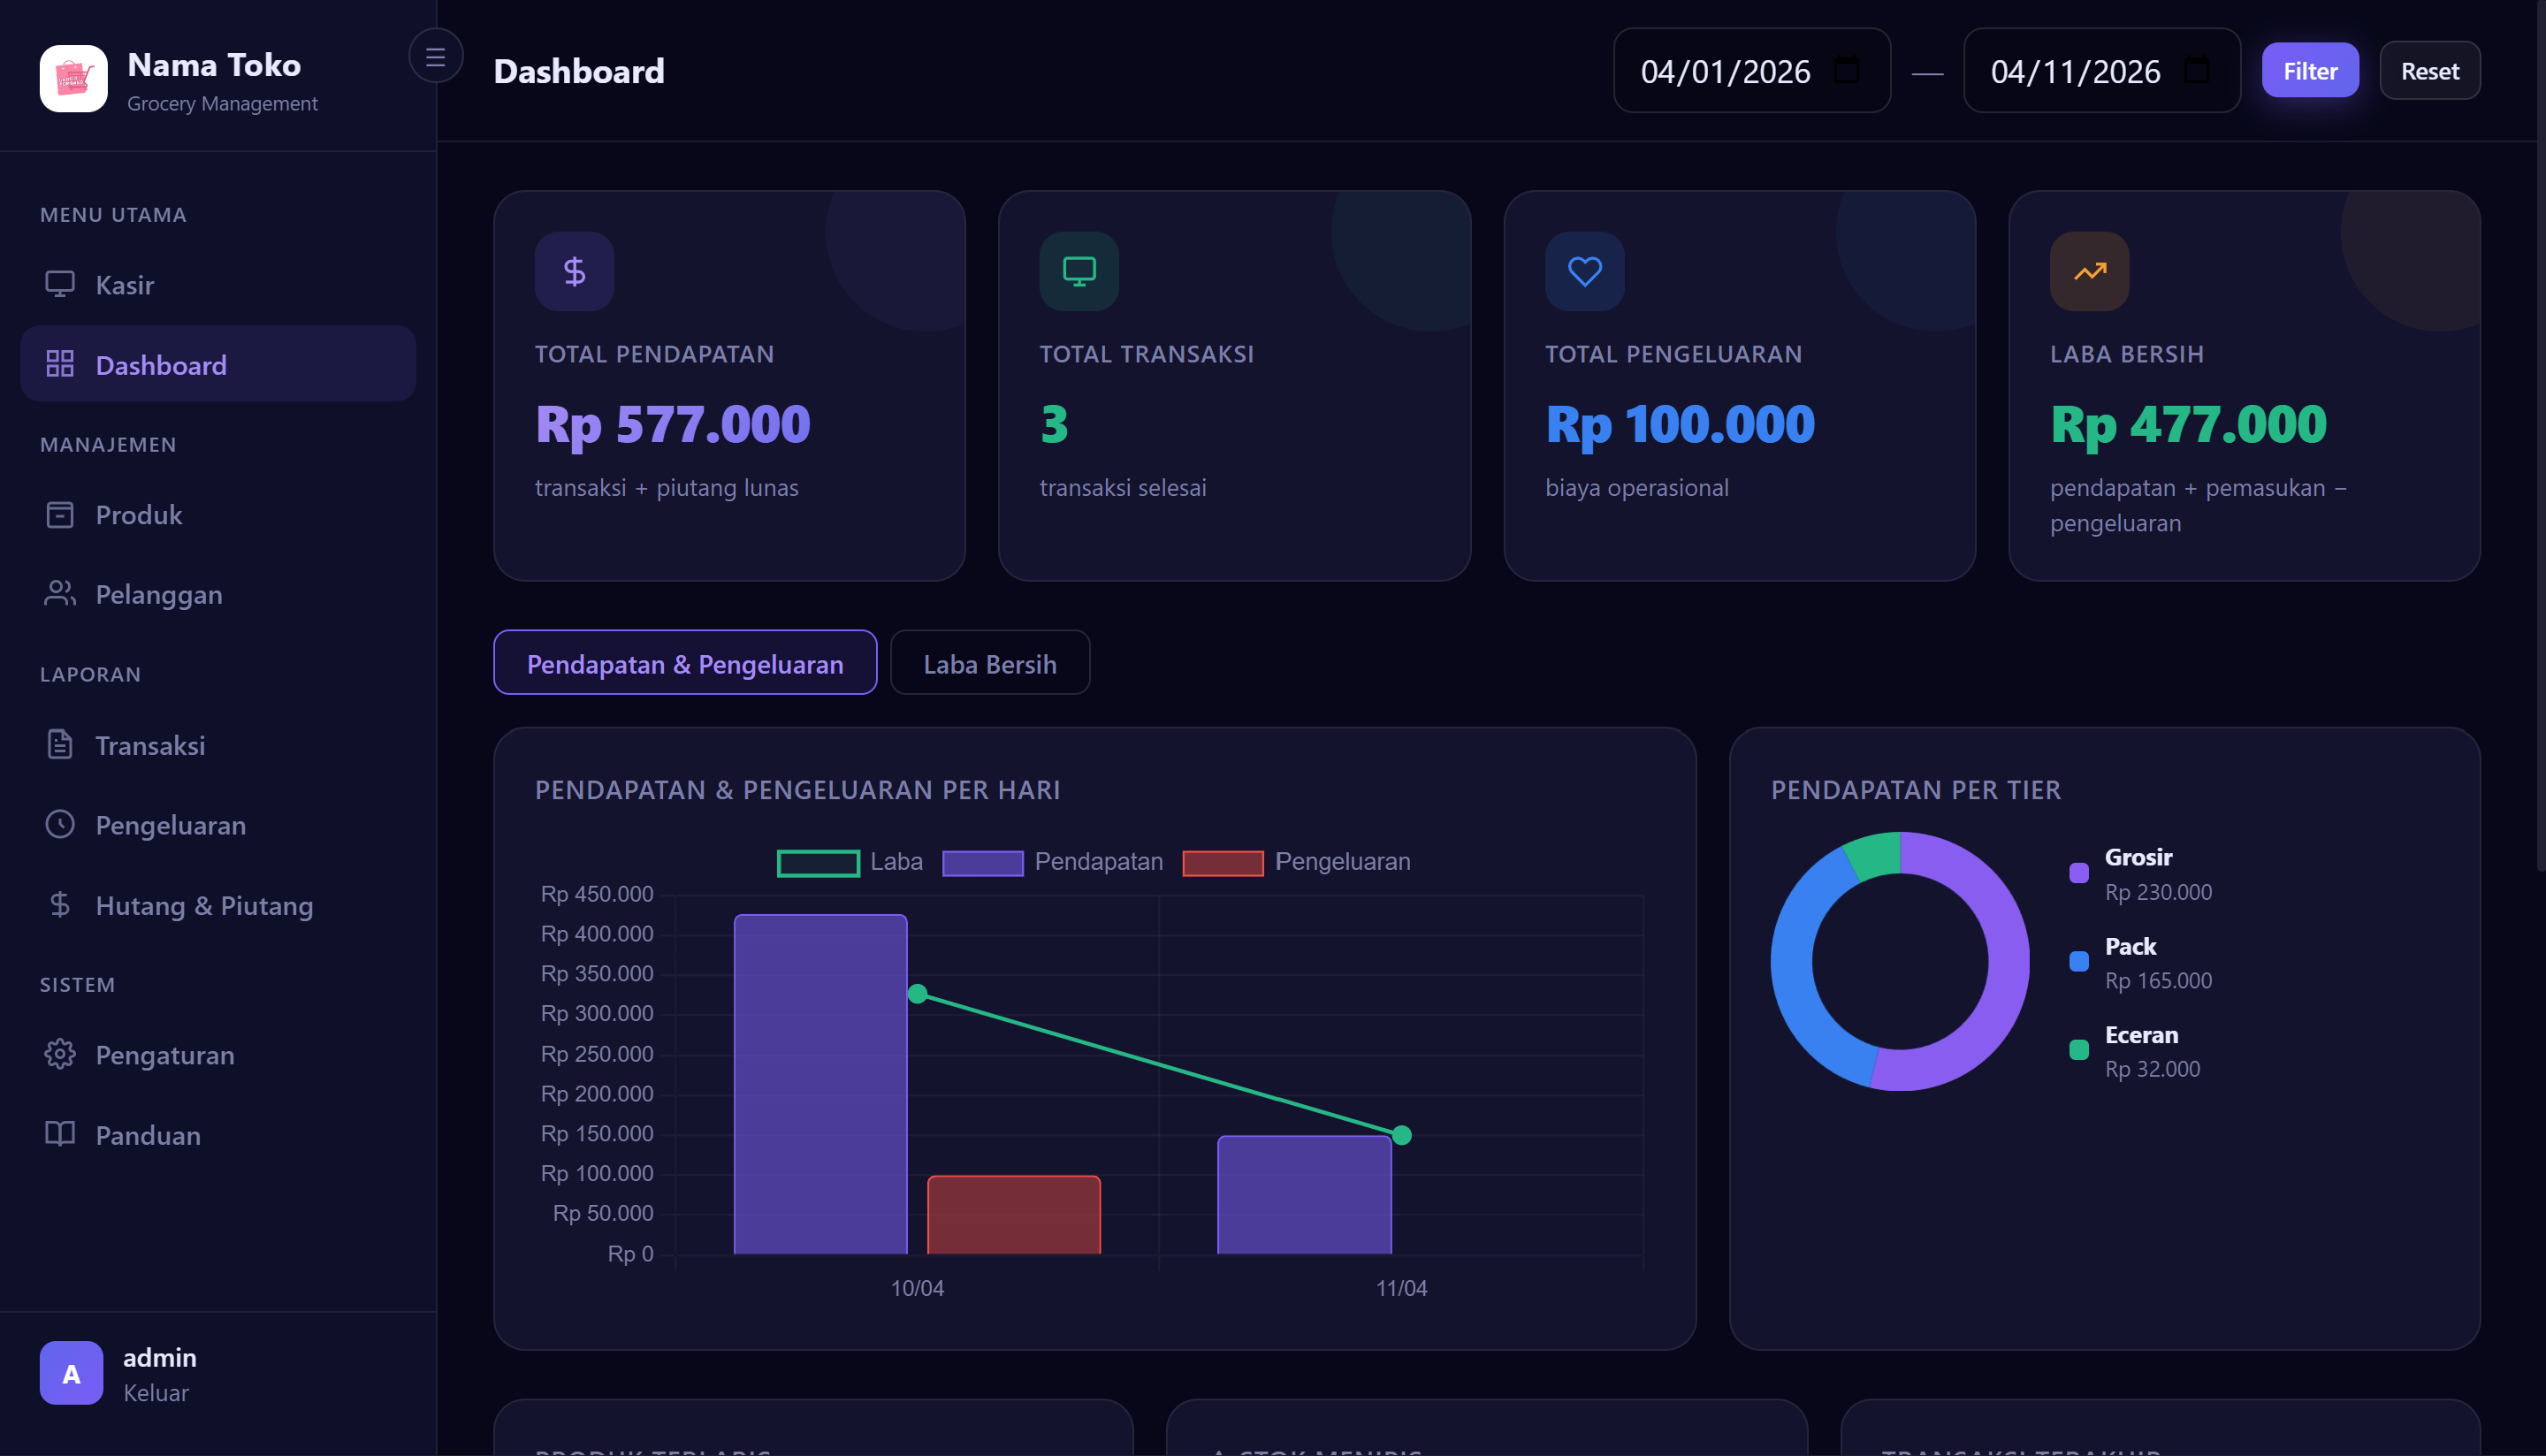Screen dimensions: 2546x1456
Task: Click the Eceran Rp 32.000 amount
Action: point(2153,1069)
